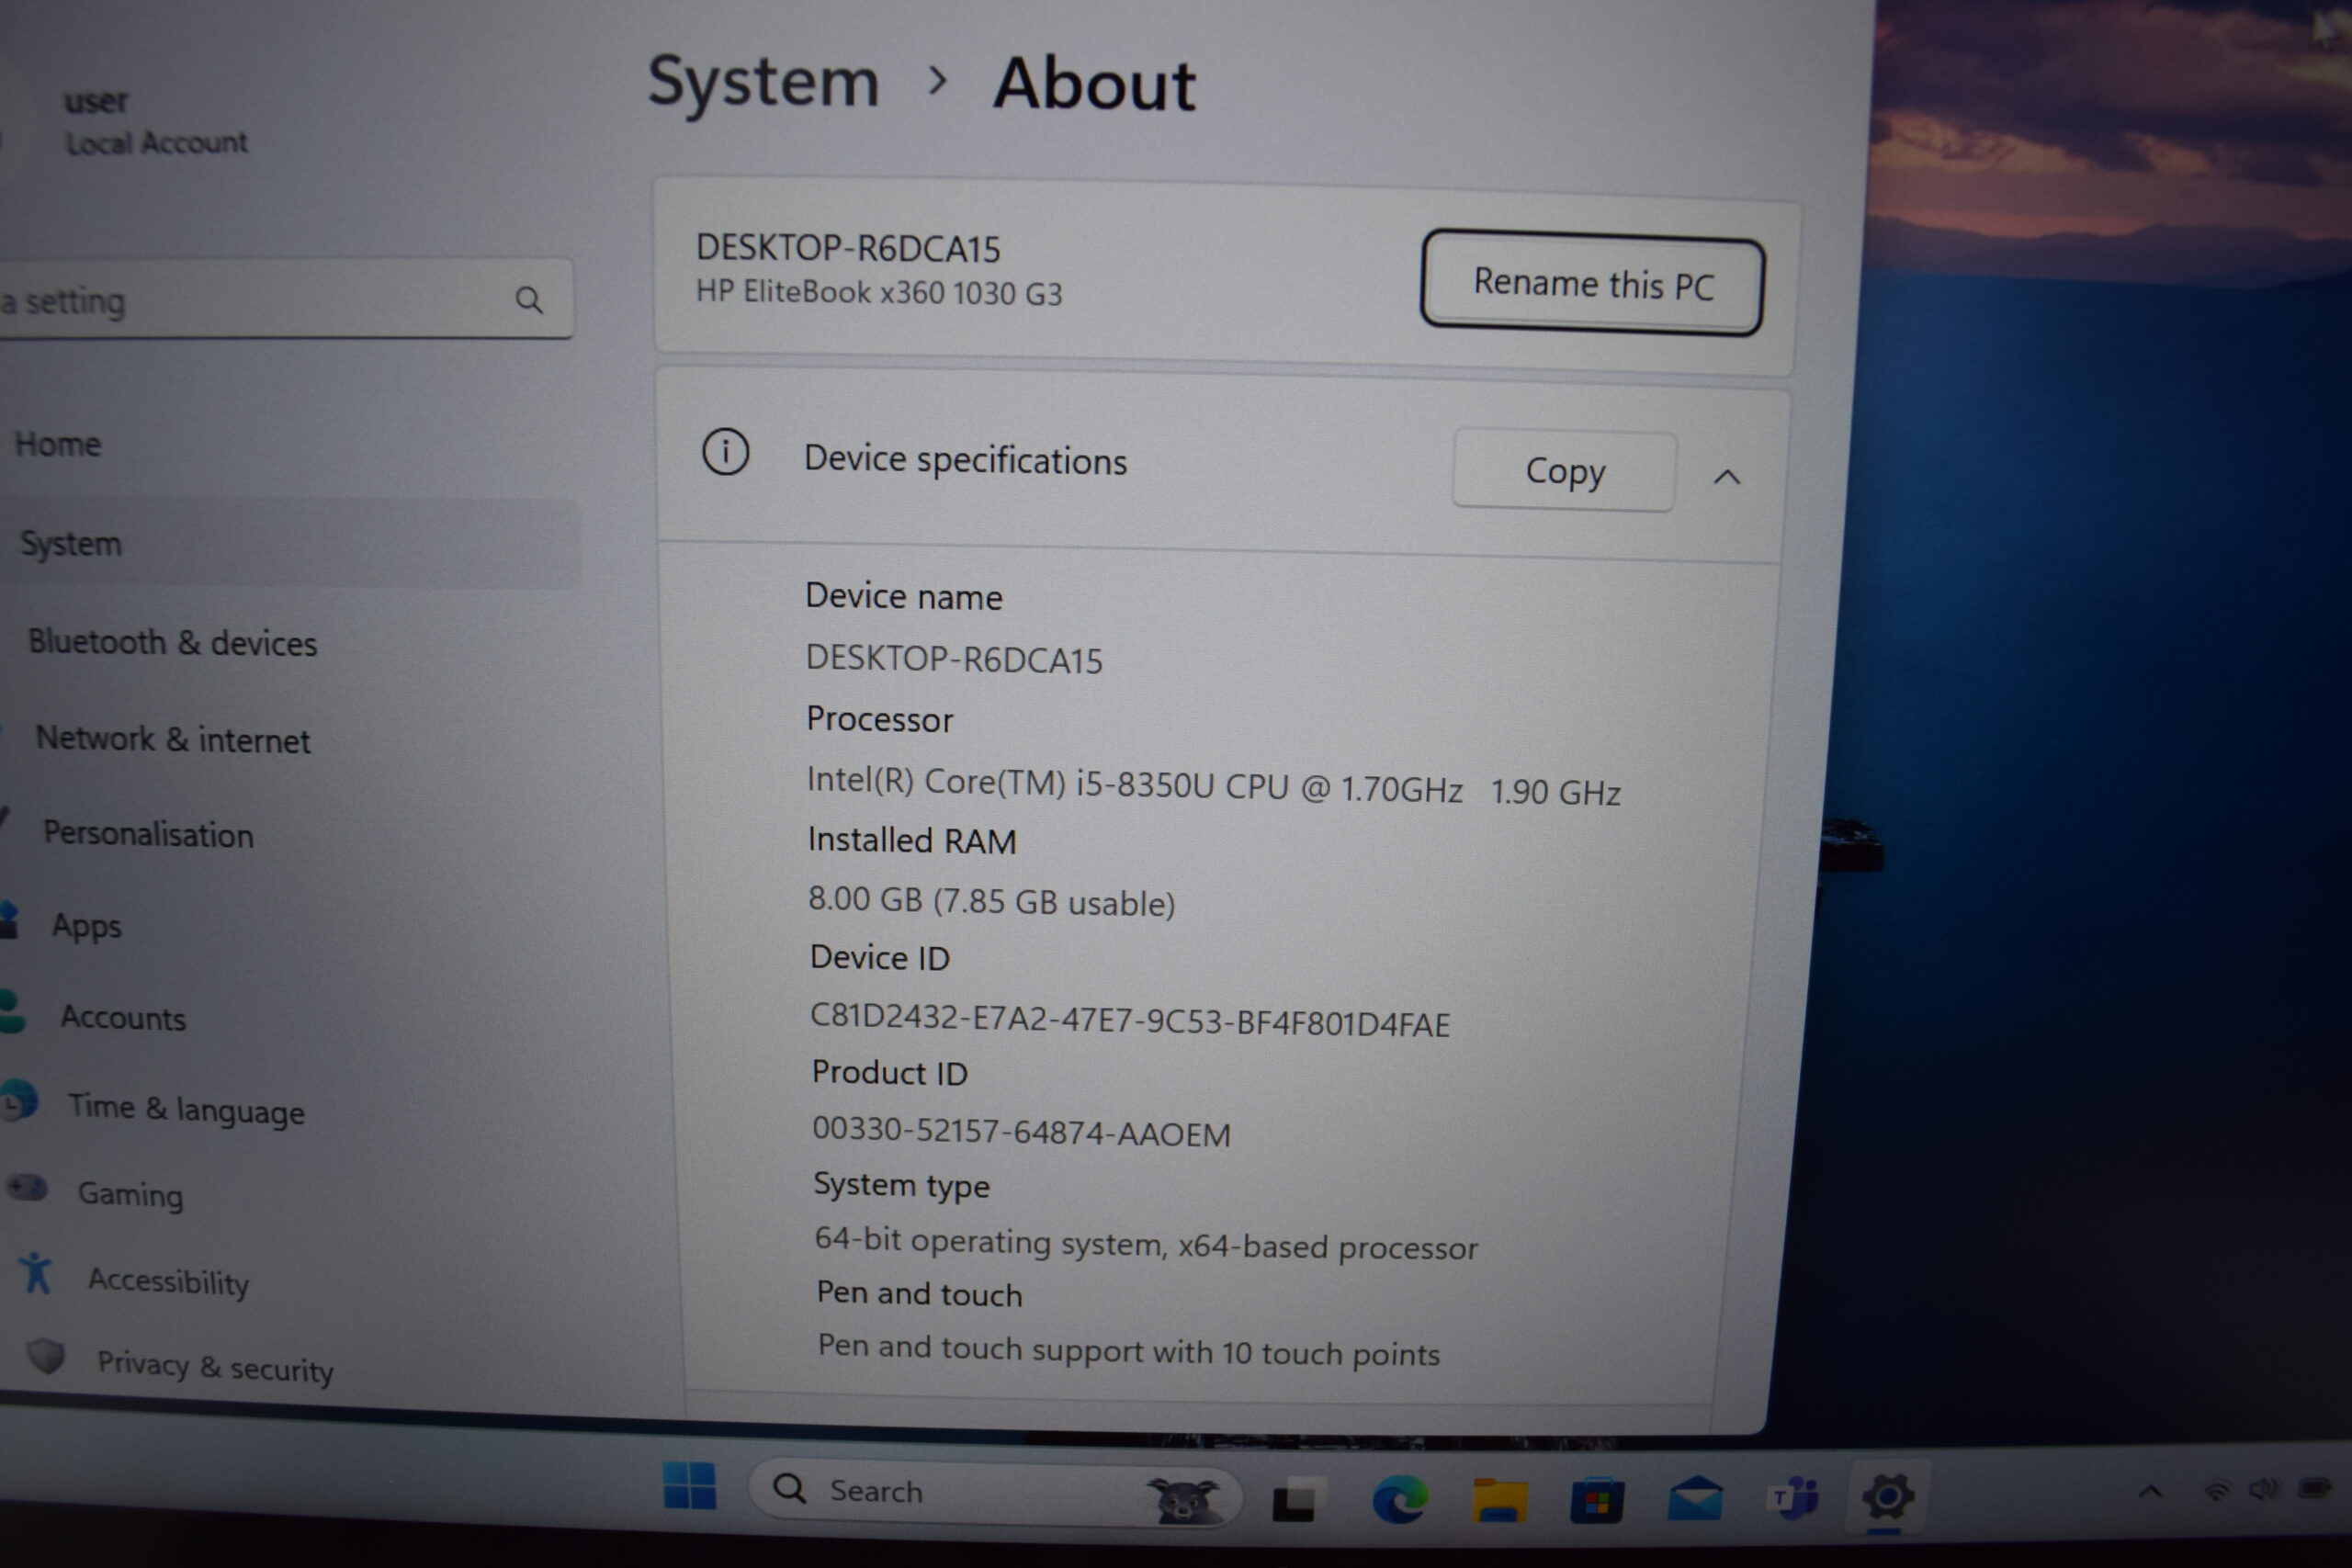Viewport: 2352px width, 1568px height.
Task: Click the Find a setting search field
Action: point(285,299)
